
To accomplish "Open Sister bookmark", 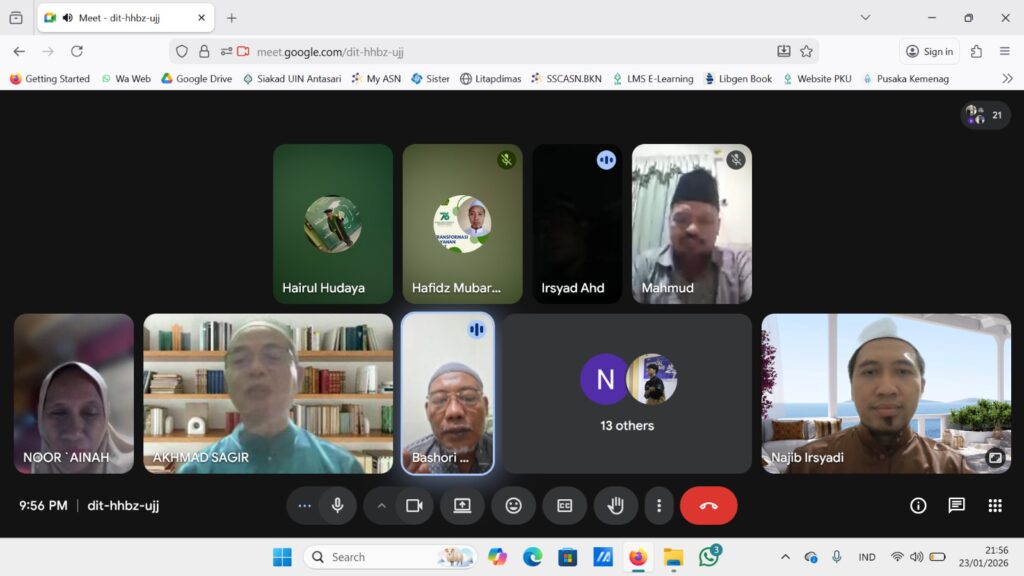I will point(430,78).
